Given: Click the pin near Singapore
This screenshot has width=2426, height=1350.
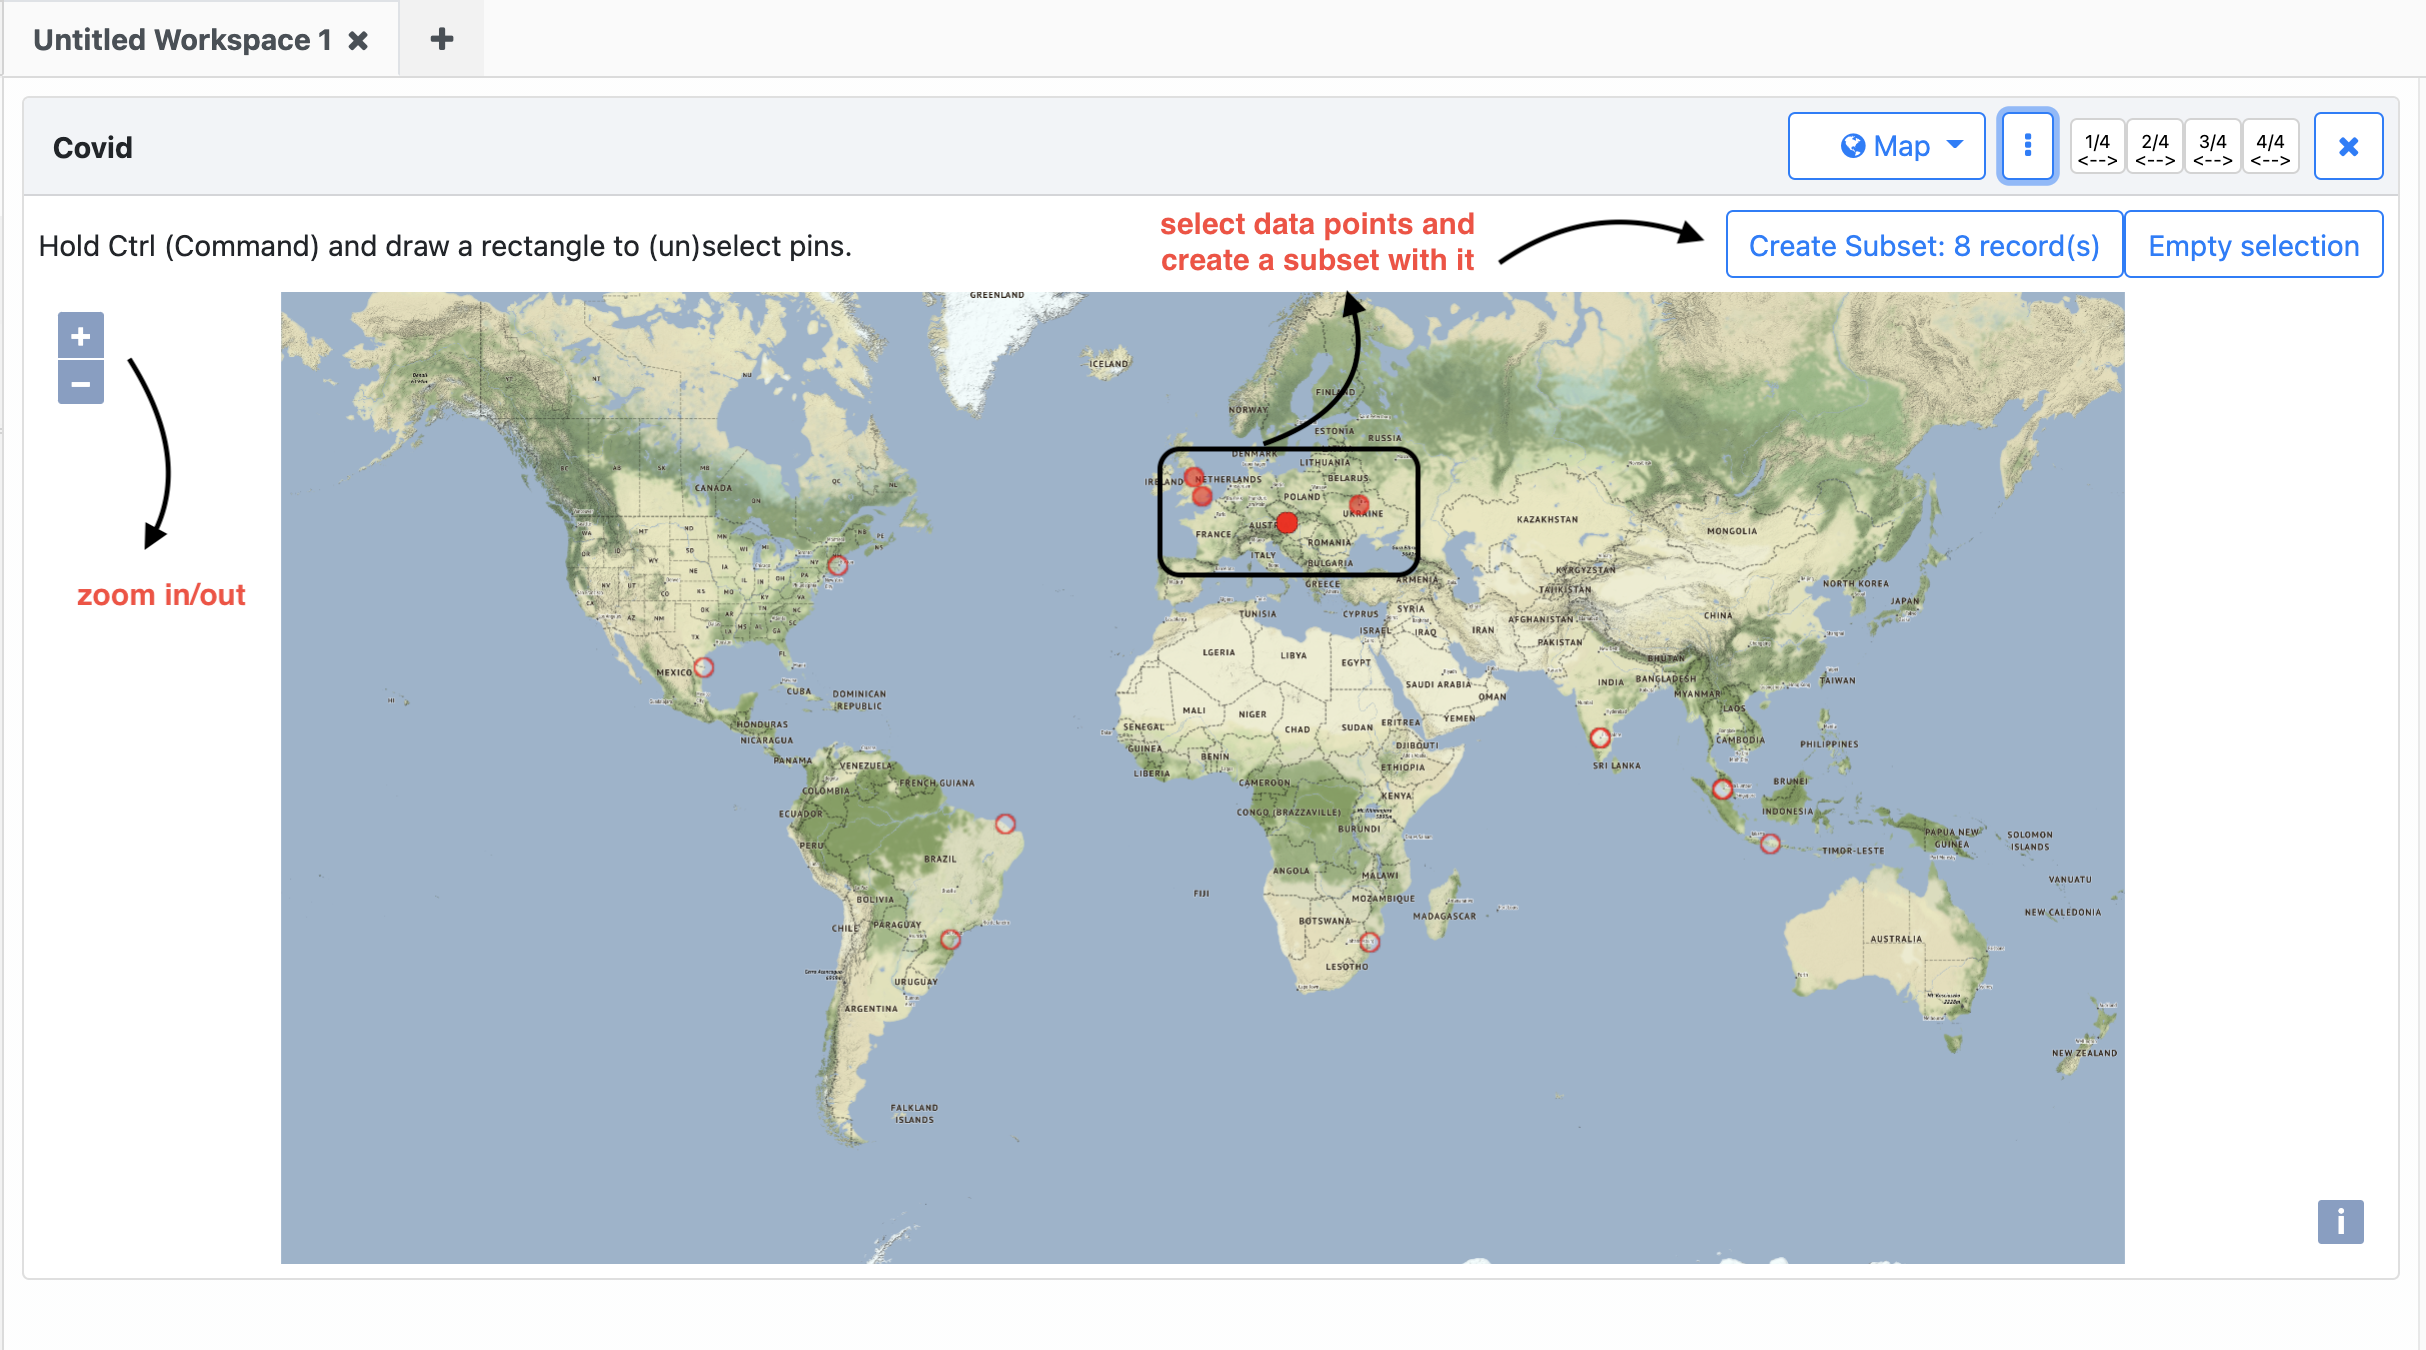Looking at the screenshot, I should [x=1722, y=789].
